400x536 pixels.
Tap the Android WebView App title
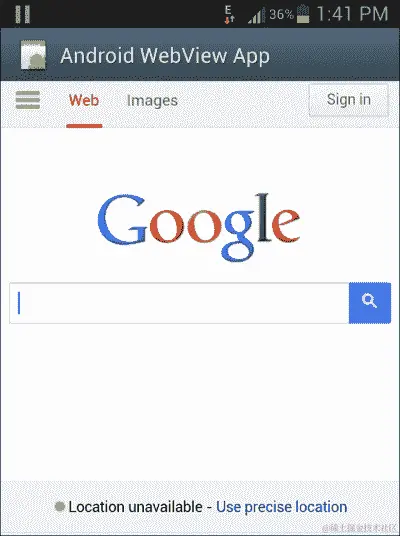pos(165,56)
